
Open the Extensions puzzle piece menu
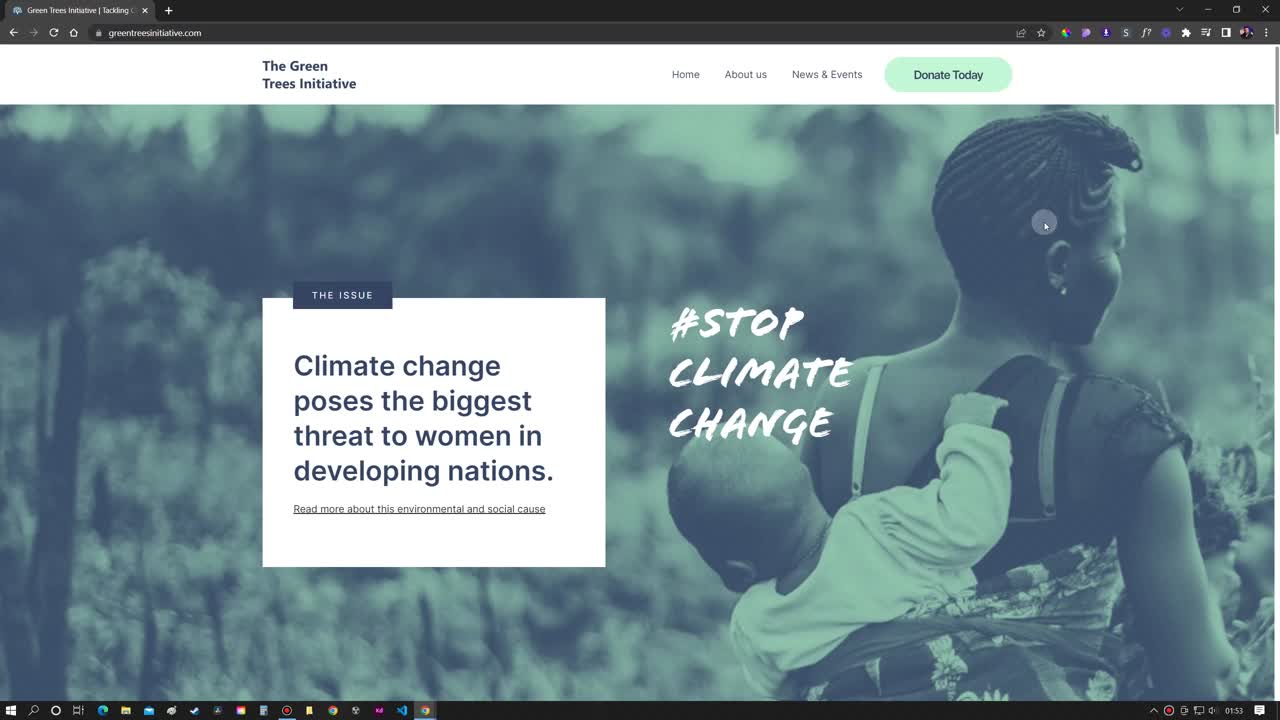click(x=1186, y=33)
